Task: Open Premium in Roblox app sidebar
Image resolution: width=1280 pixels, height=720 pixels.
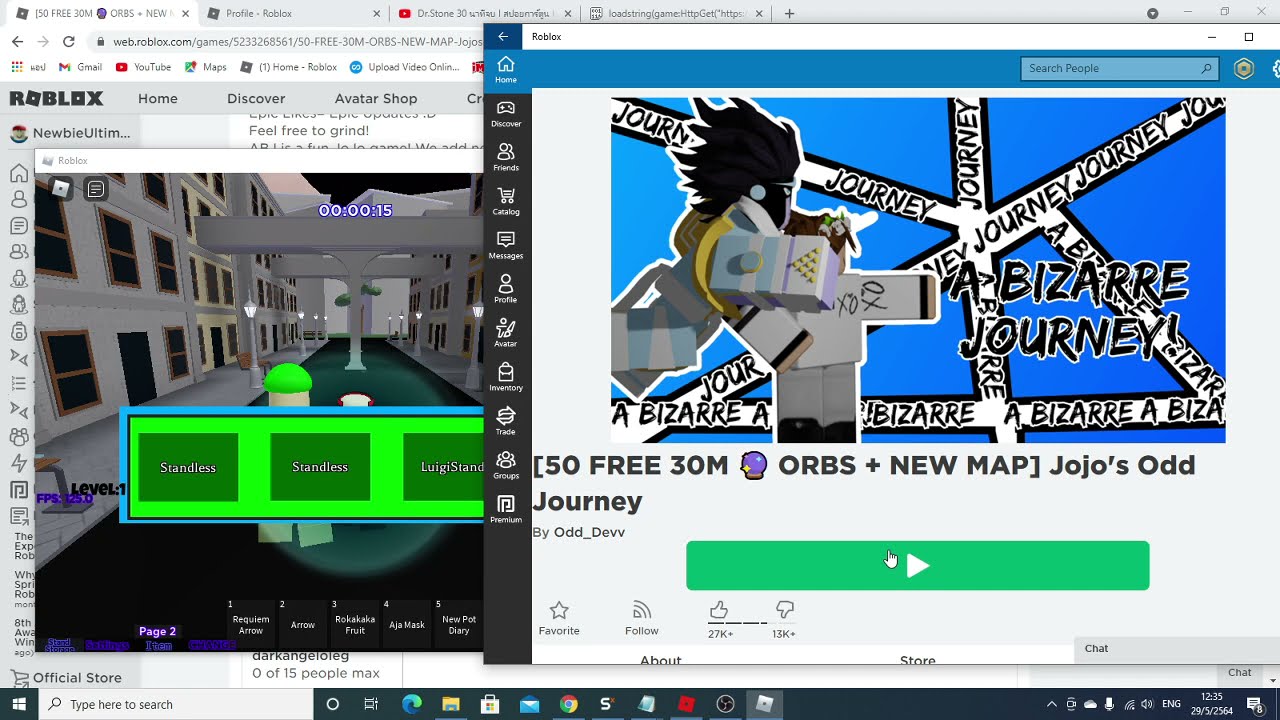Action: [x=506, y=510]
